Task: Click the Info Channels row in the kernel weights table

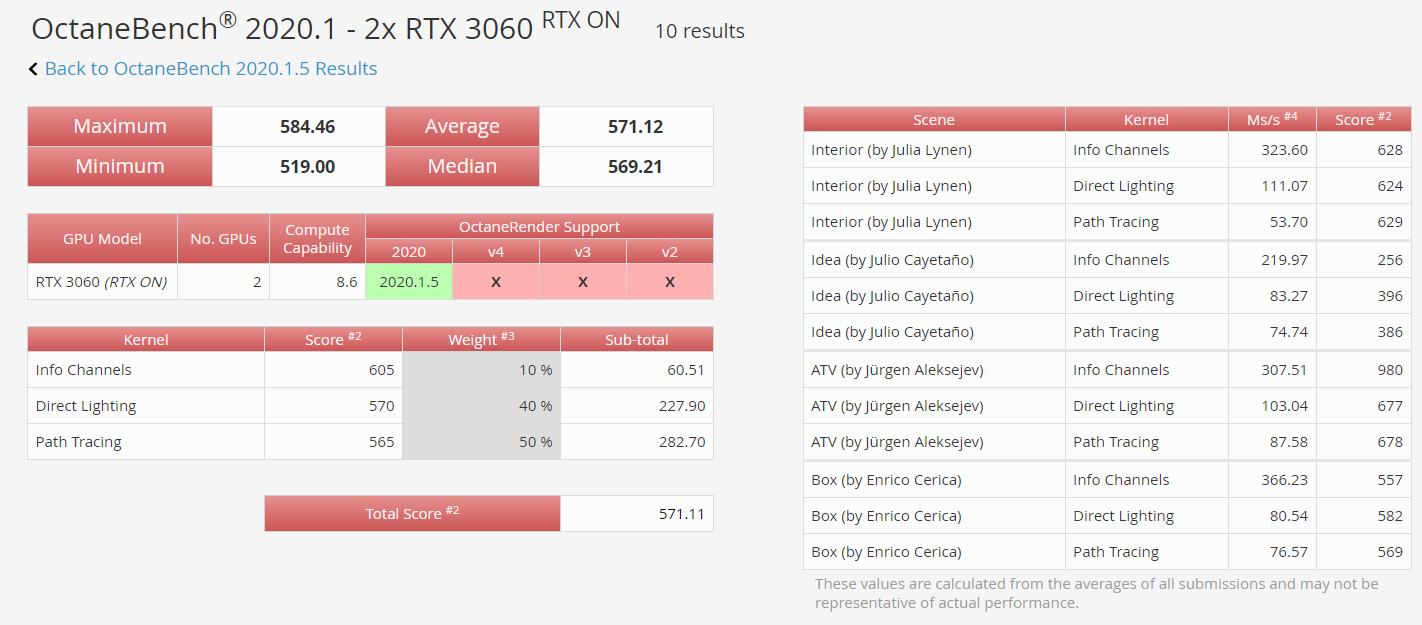Action: point(370,370)
